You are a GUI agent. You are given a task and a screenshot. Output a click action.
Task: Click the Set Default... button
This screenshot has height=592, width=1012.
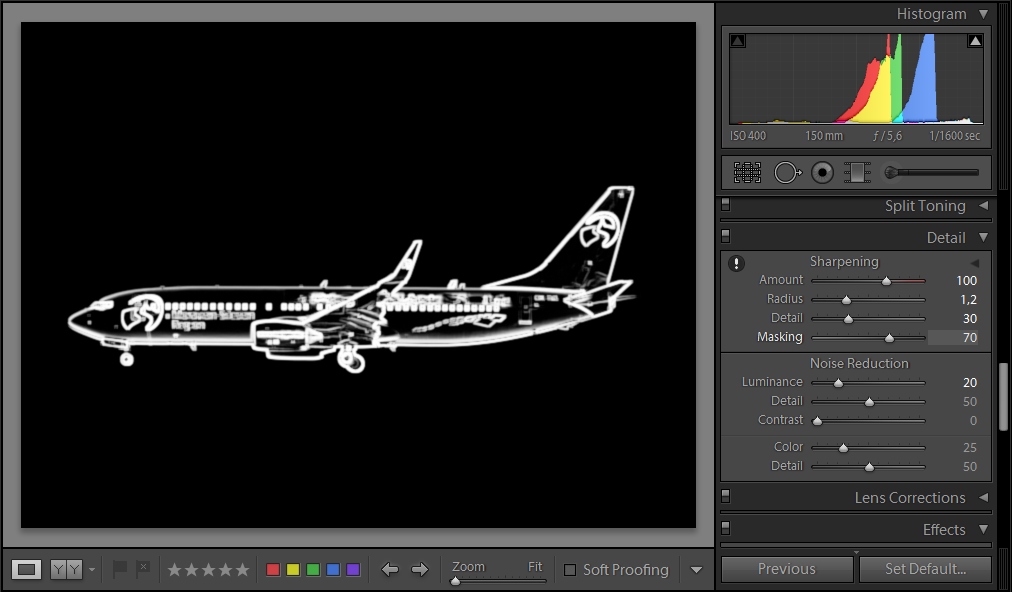pyautogui.click(x=925, y=569)
